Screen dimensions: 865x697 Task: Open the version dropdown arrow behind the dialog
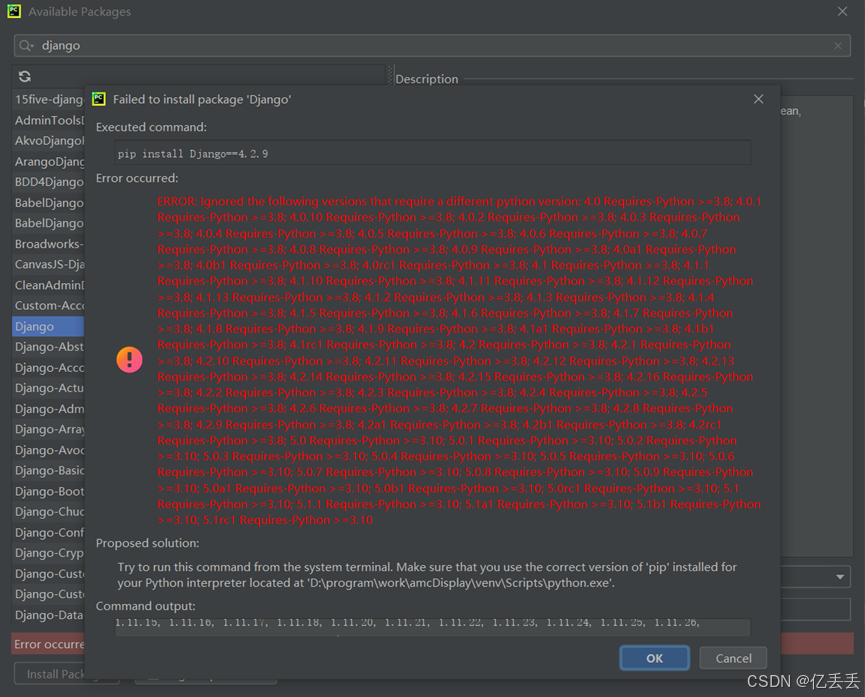click(x=840, y=577)
